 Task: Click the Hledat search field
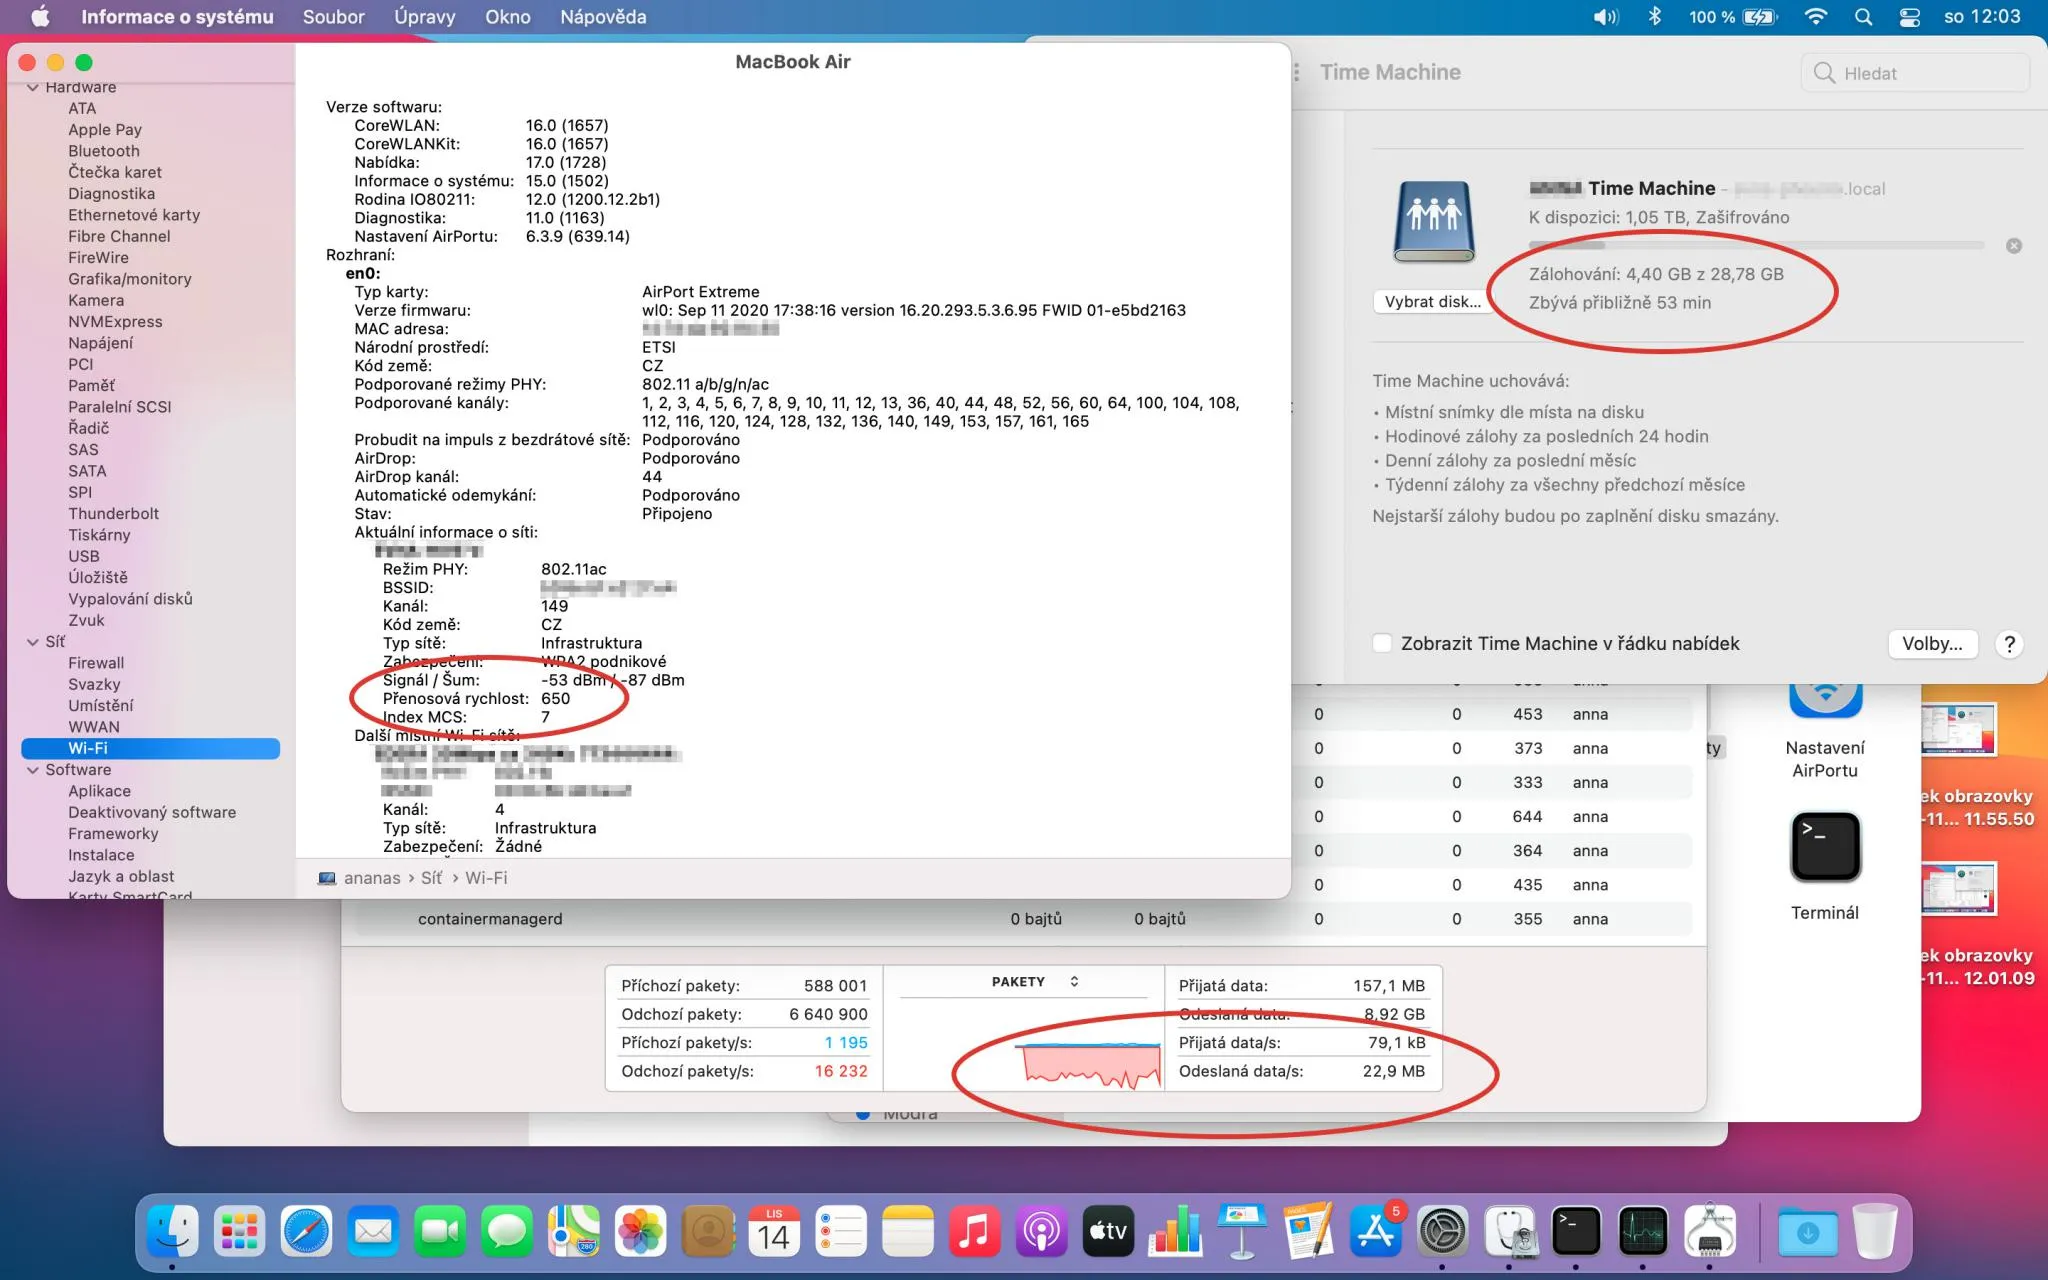tap(1916, 73)
